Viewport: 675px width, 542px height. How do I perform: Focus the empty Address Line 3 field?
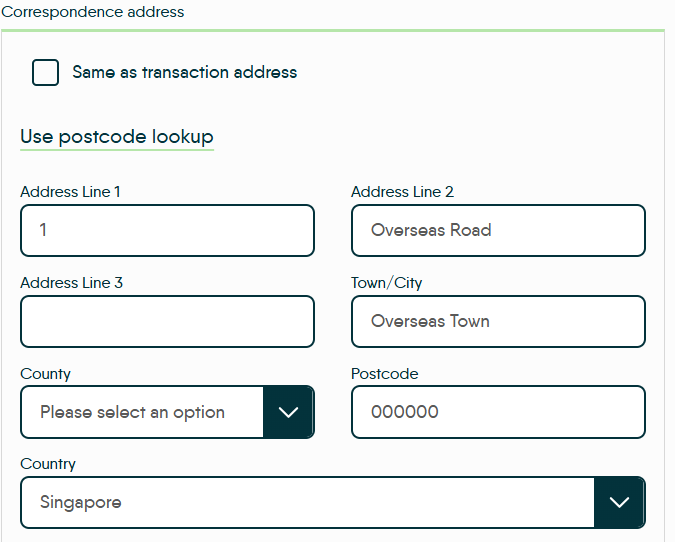167,321
